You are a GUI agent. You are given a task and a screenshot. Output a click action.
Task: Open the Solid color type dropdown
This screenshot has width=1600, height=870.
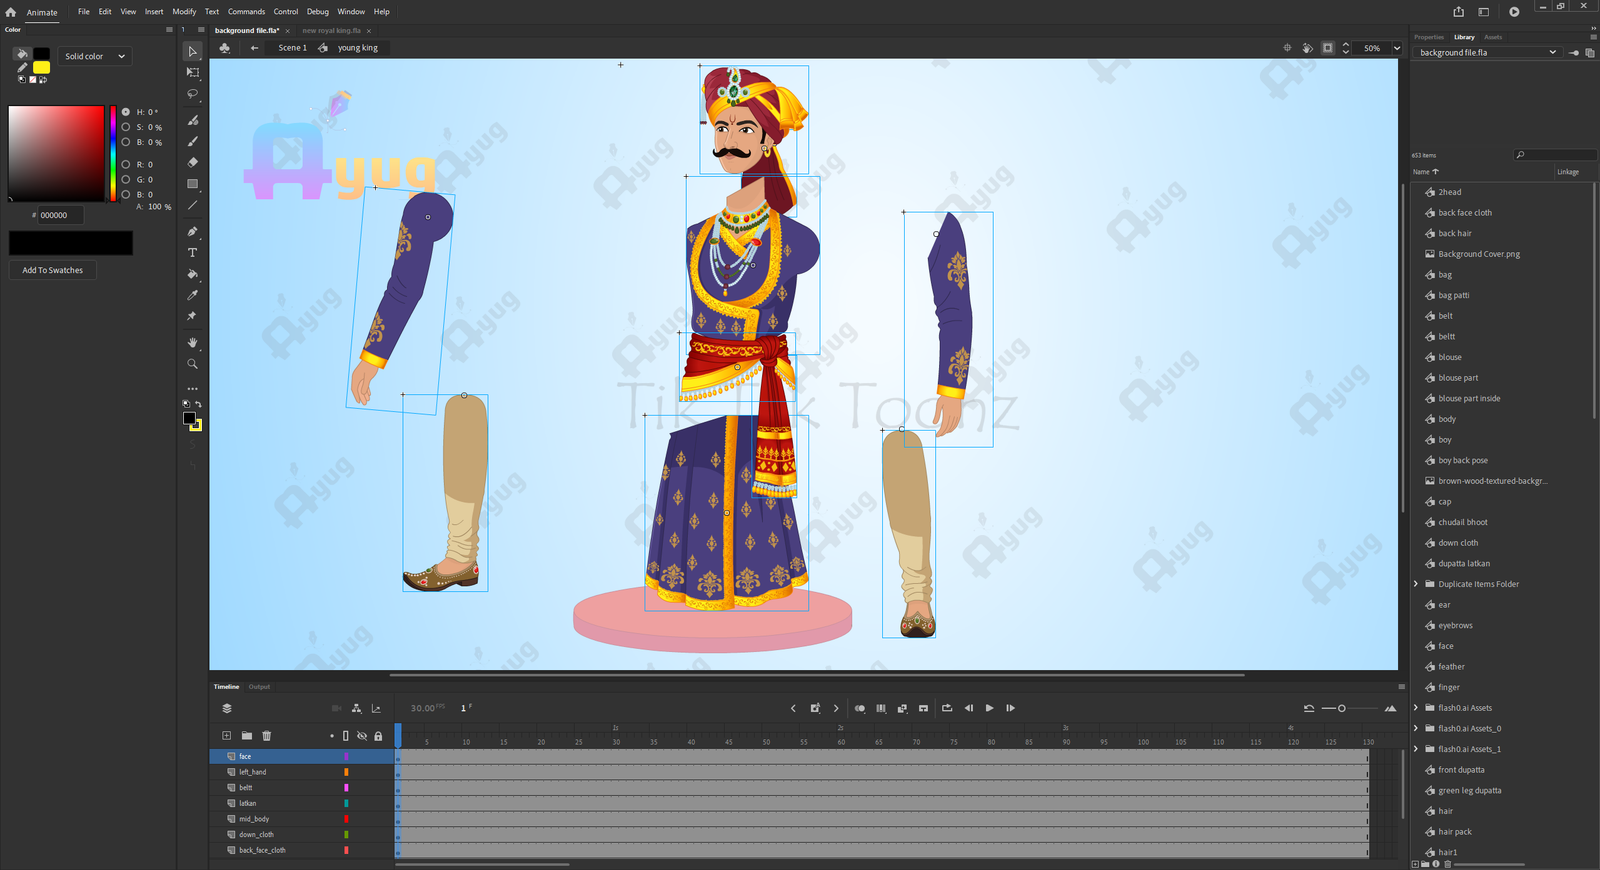[95, 56]
